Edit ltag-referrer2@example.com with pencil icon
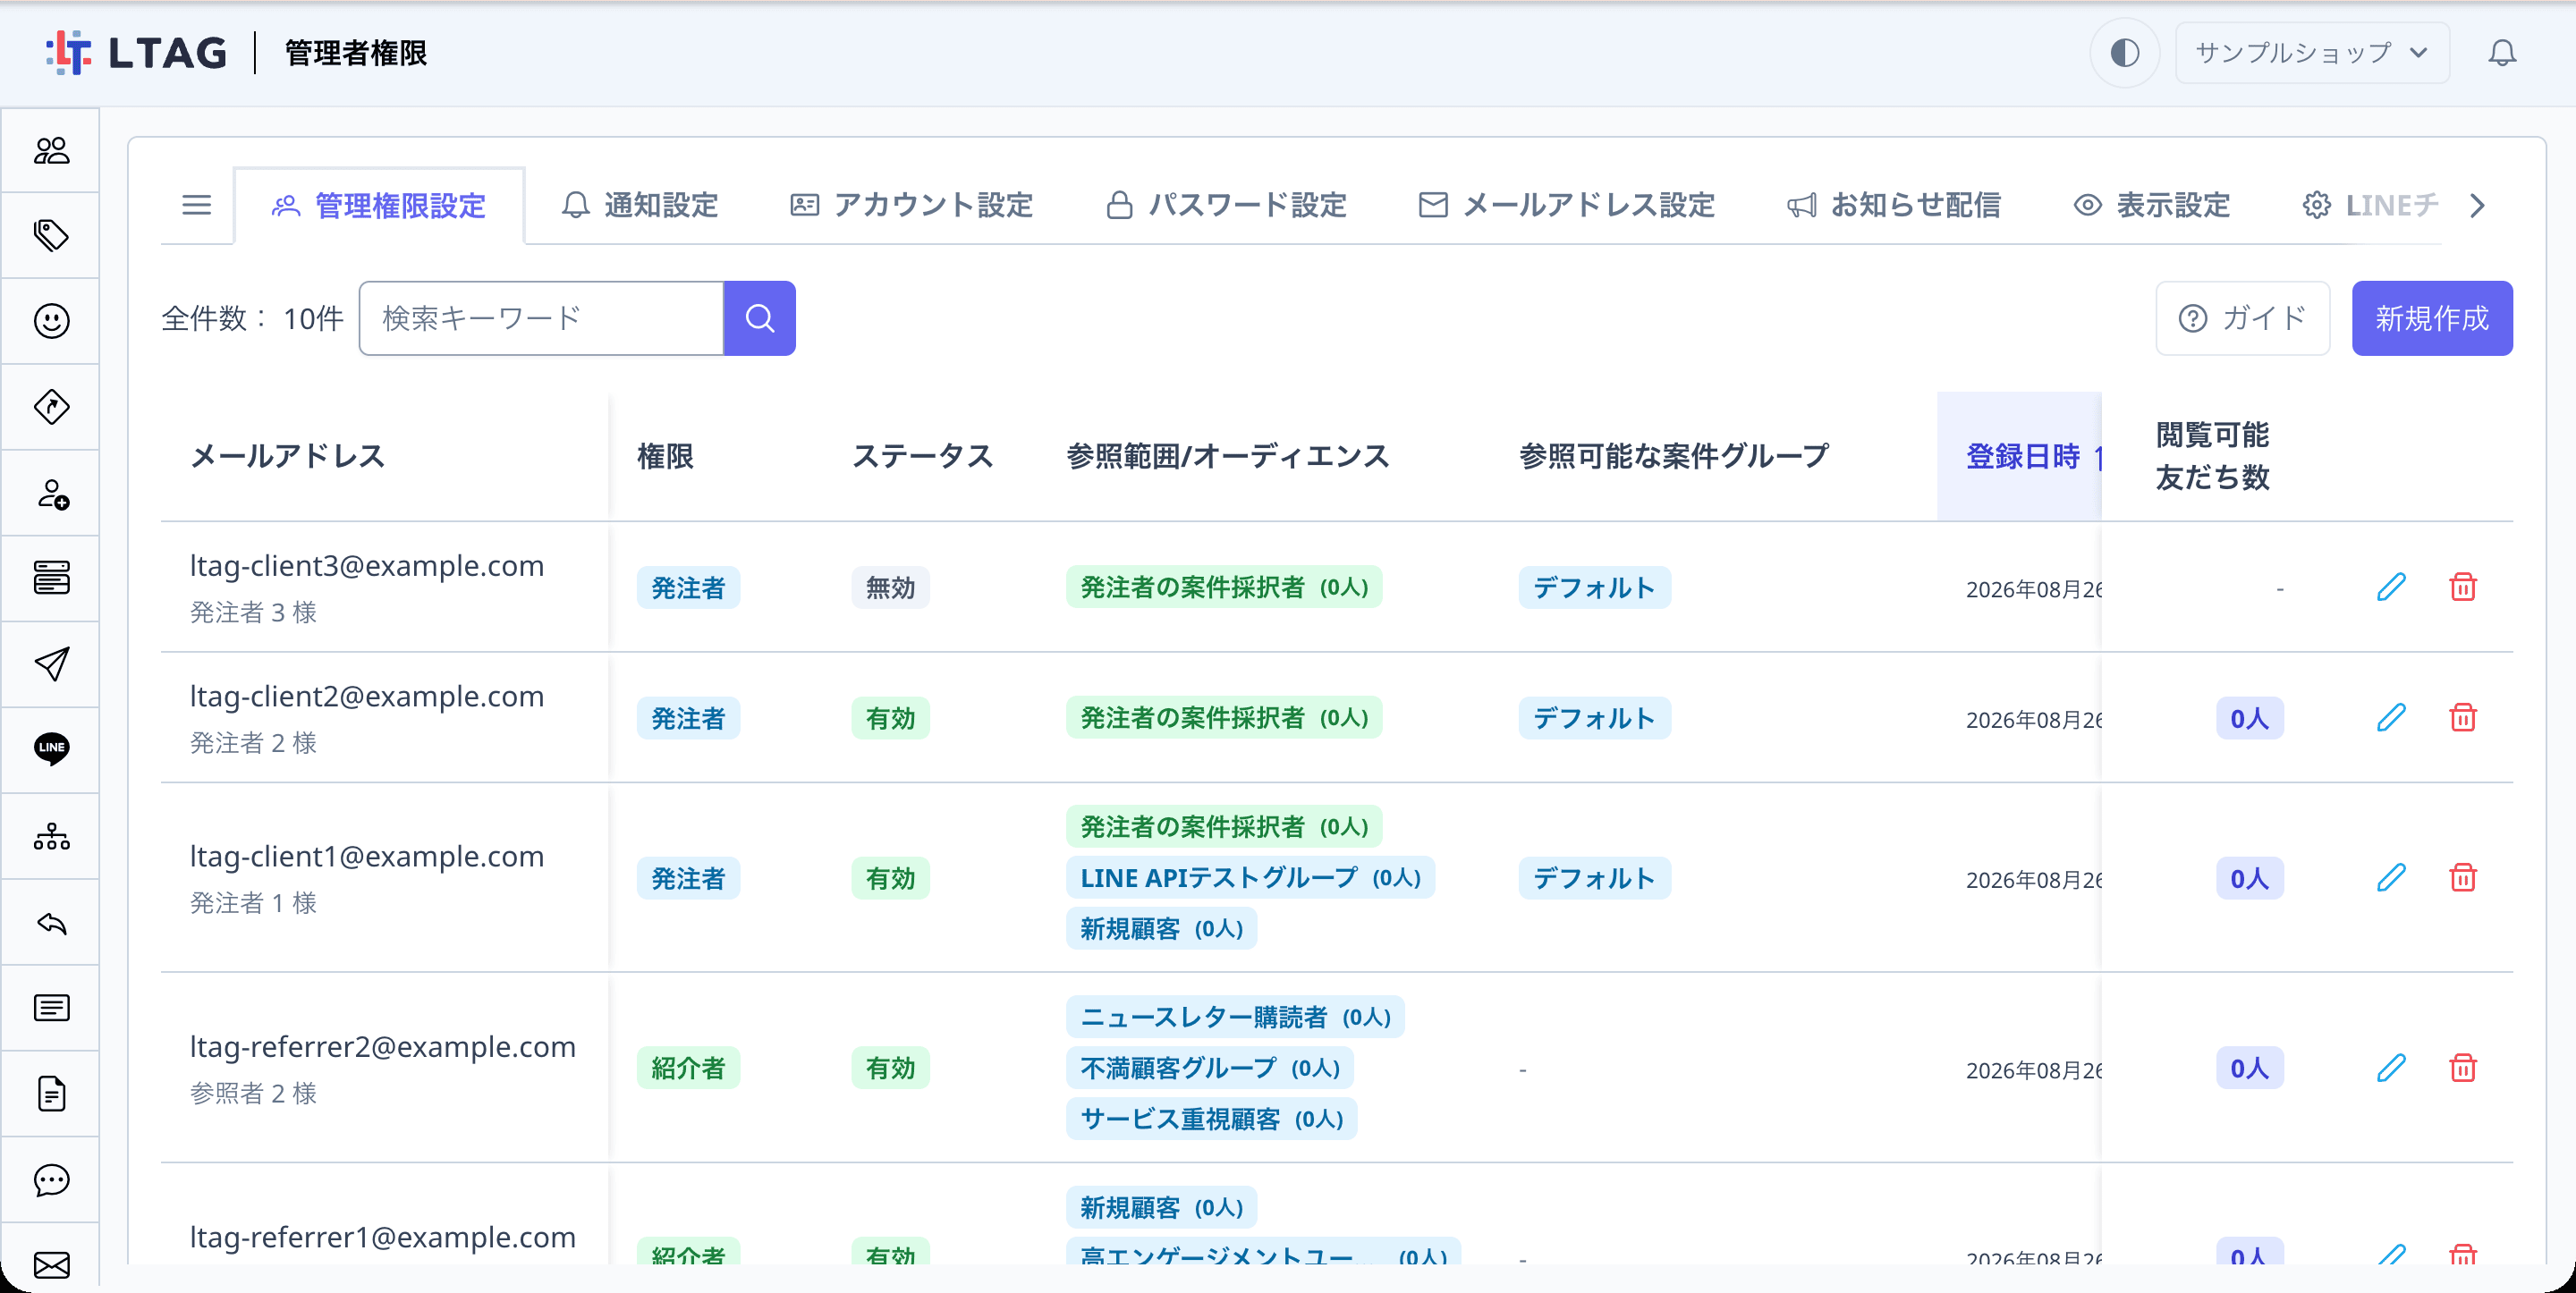 [2391, 1068]
